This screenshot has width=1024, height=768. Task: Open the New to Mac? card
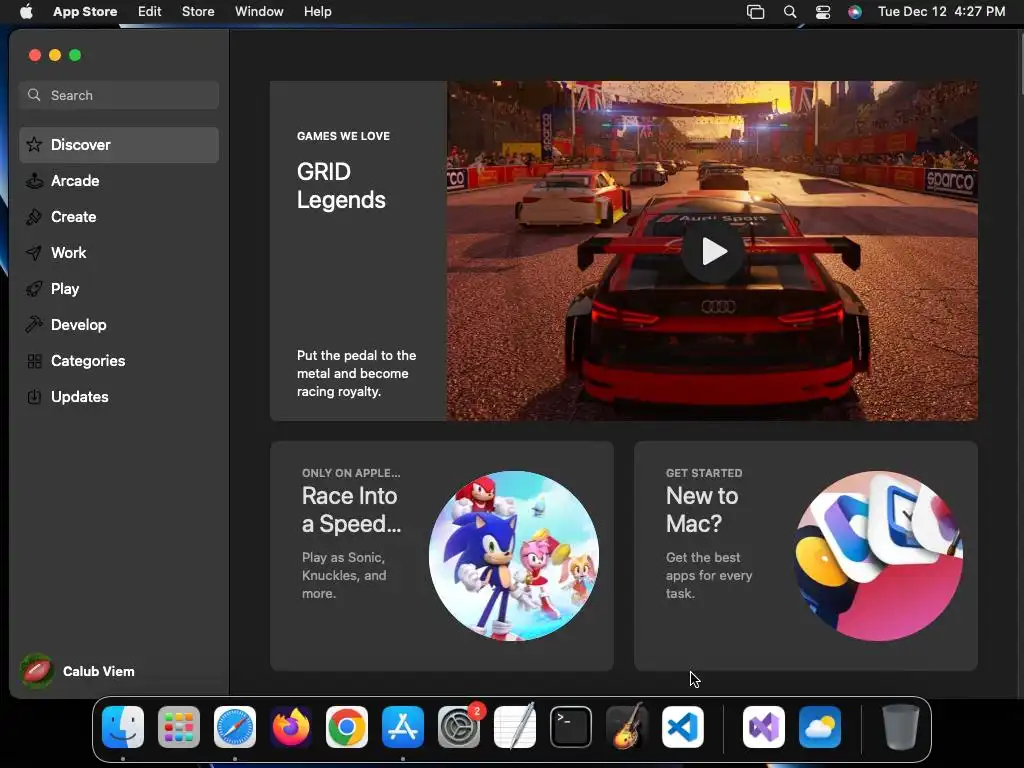[805, 556]
